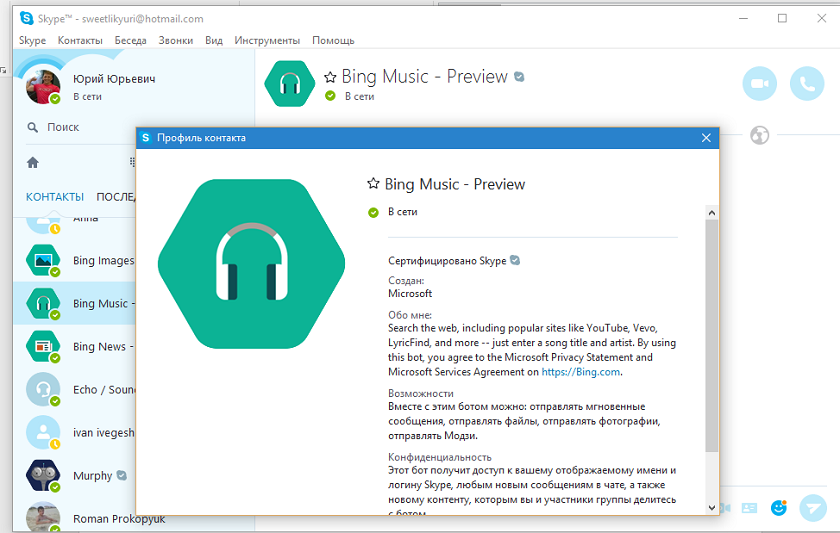Click the send contacts card icon
840x533 pixels.
pos(749,508)
